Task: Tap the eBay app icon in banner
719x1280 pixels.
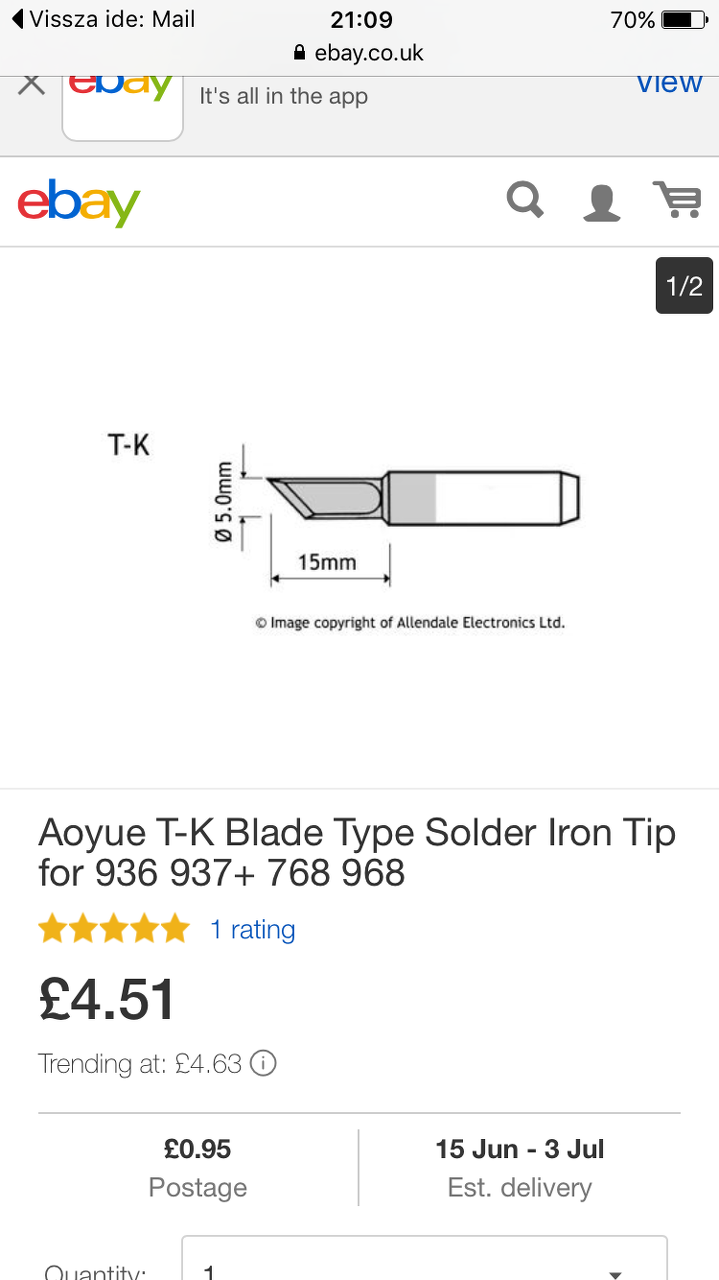Action: (x=122, y=102)
